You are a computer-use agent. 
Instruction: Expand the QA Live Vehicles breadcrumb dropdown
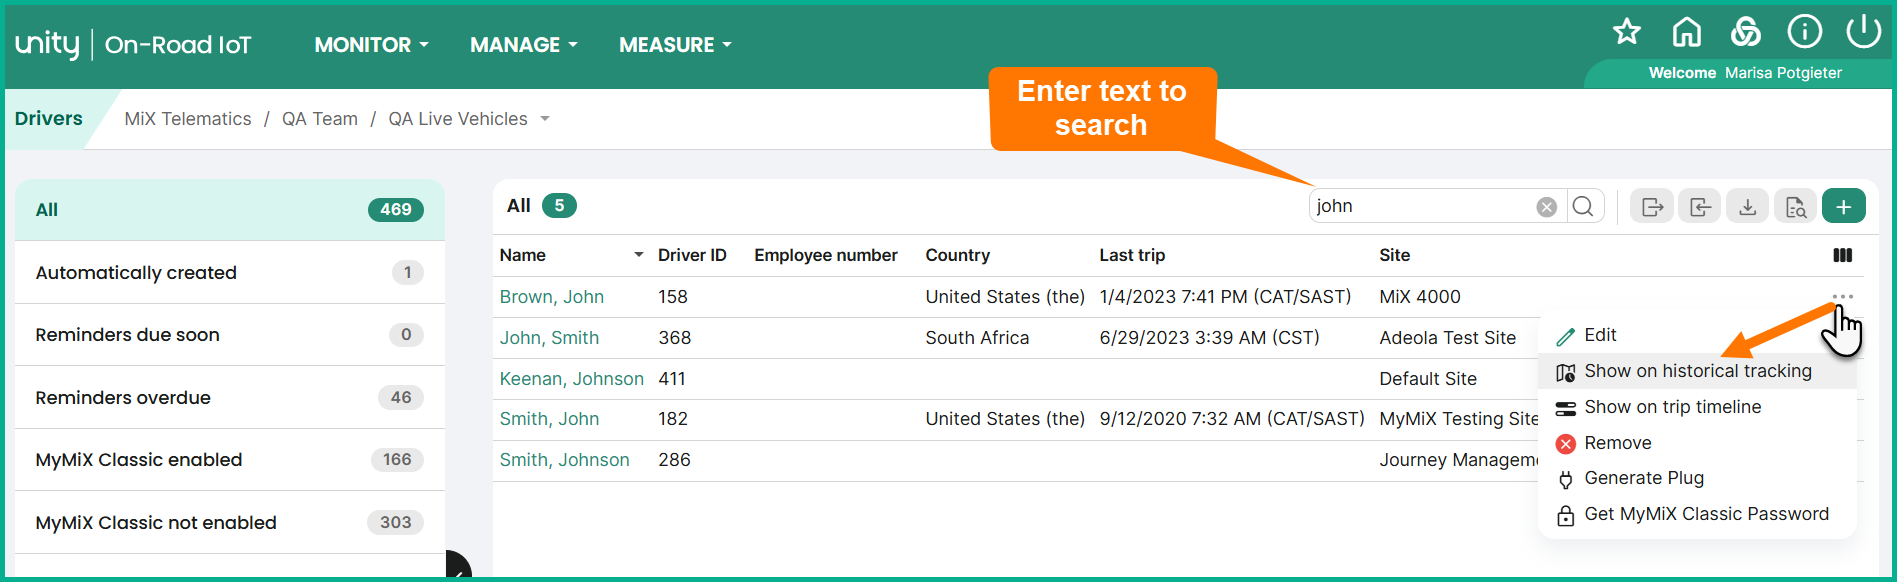point(545,119)
